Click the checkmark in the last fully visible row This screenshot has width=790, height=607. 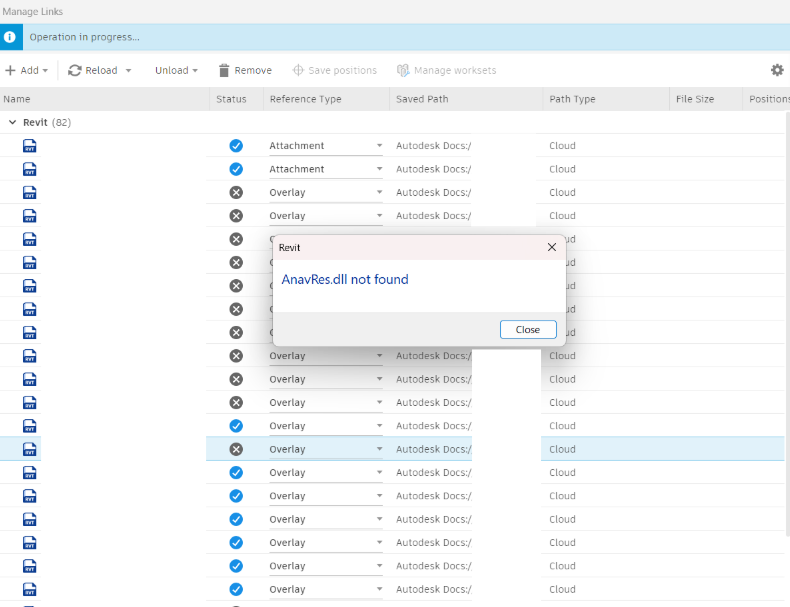point(236,589)
